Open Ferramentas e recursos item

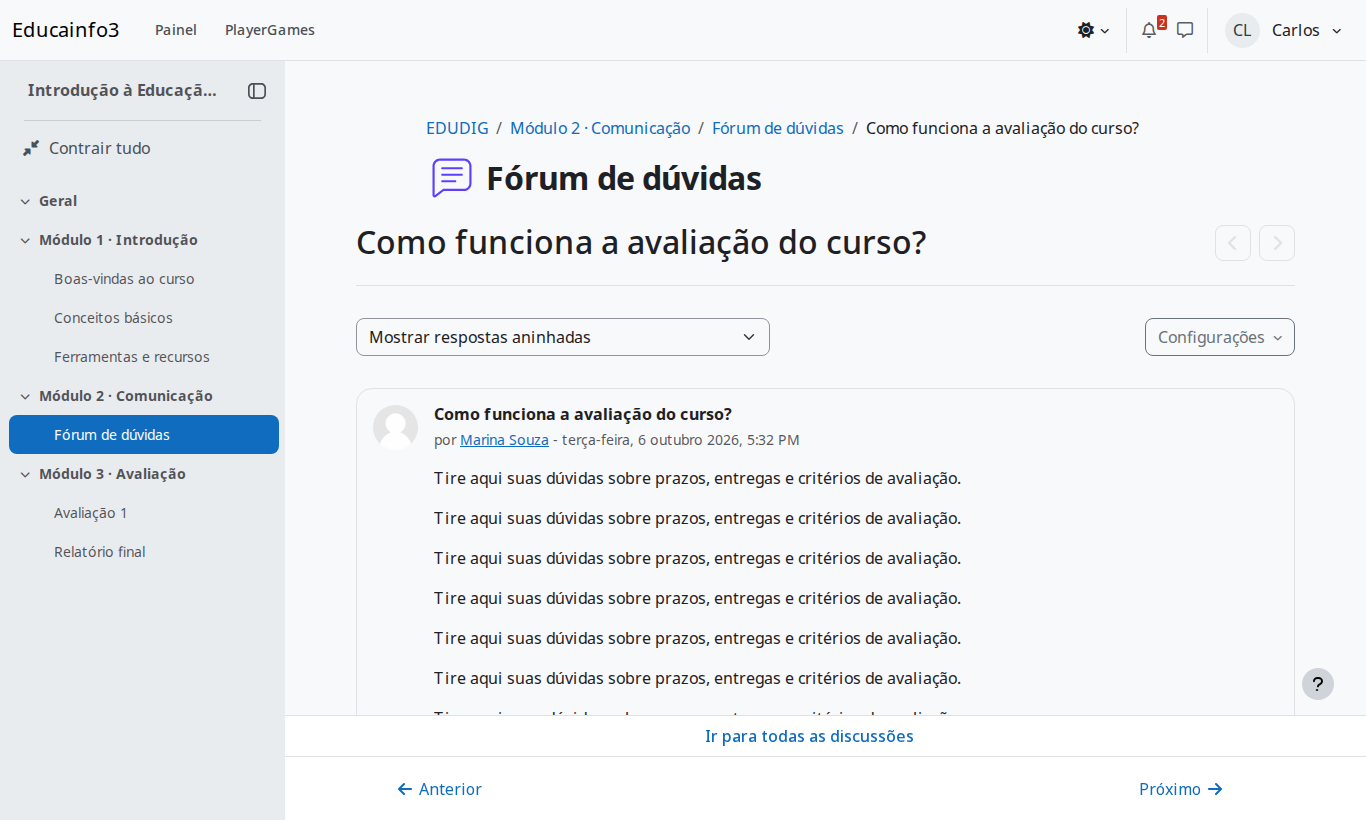[x=132, y=357]
